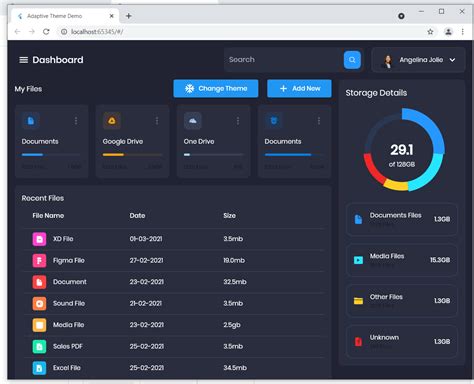Image resolution: width=474 pixels, height=384 pixels.
Task: Open the One Drive card three-dot menu
Action: pos(238,121)
